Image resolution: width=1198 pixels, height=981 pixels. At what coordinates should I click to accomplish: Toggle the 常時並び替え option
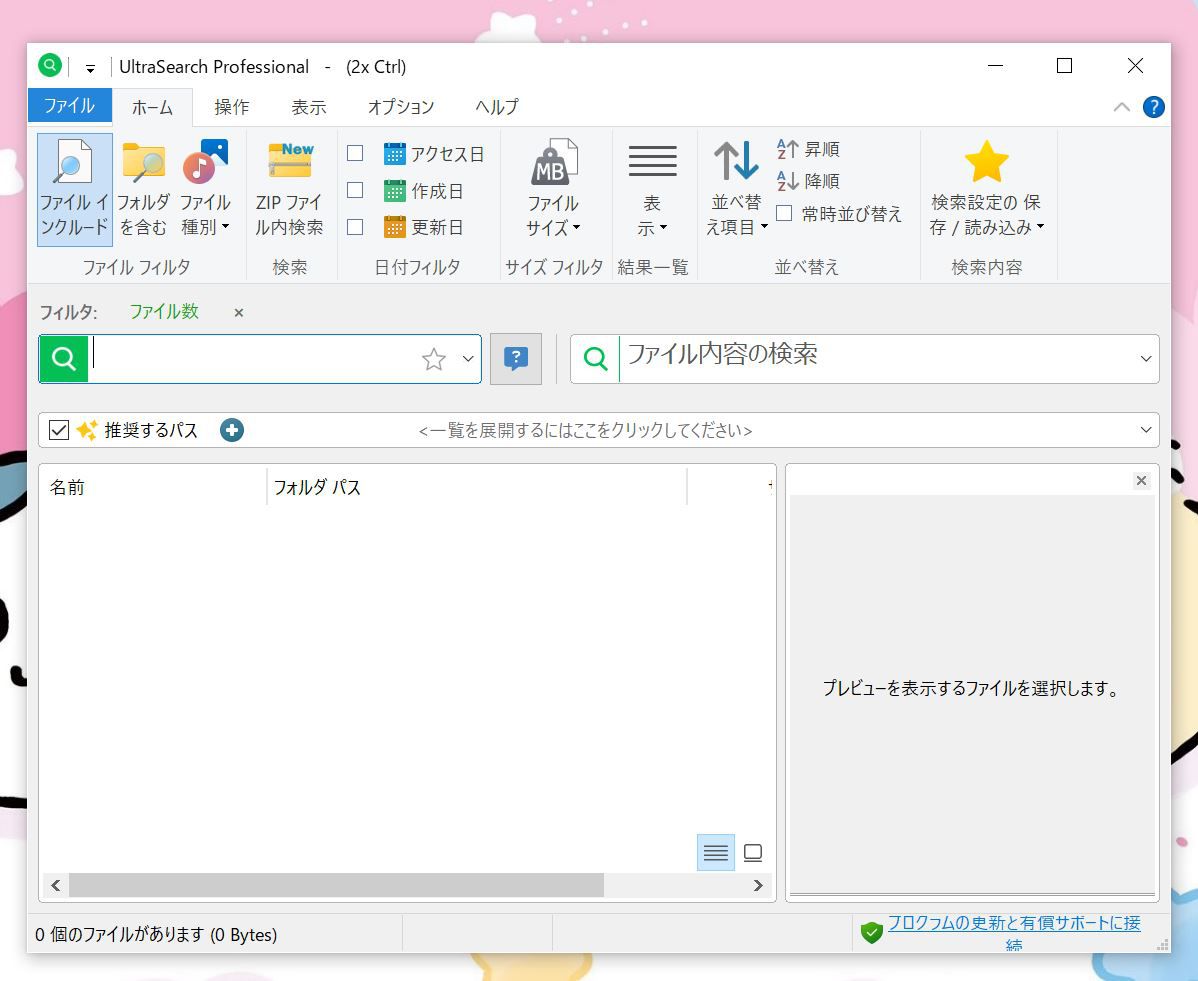point(785,213)
